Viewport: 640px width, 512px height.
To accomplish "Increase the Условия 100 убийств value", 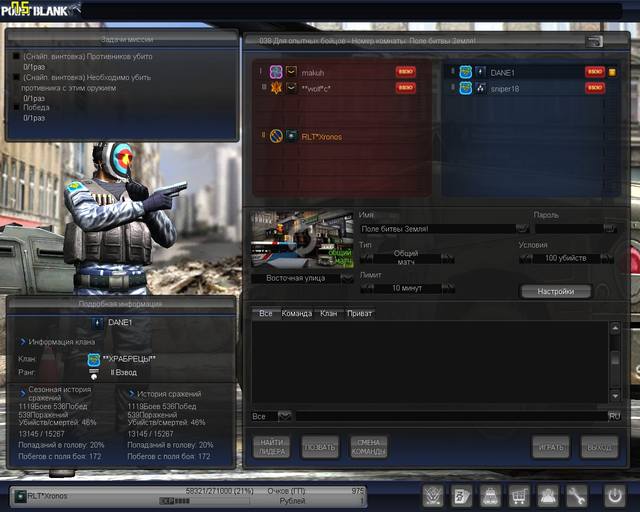I will pyautogui.click(x=607, y=258).
